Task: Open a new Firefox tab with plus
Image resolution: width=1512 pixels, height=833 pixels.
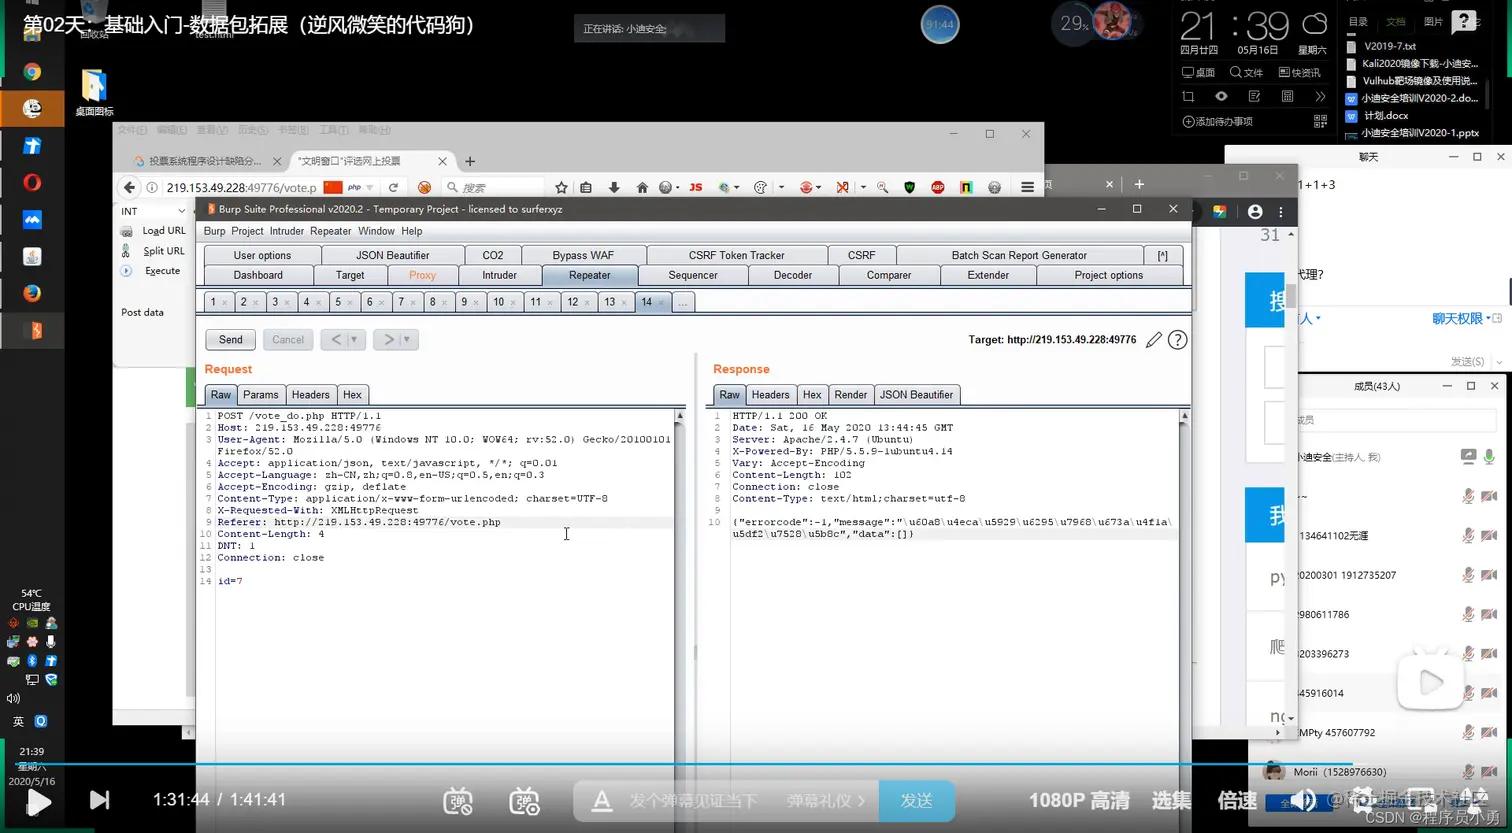Action: coord(470,161)
